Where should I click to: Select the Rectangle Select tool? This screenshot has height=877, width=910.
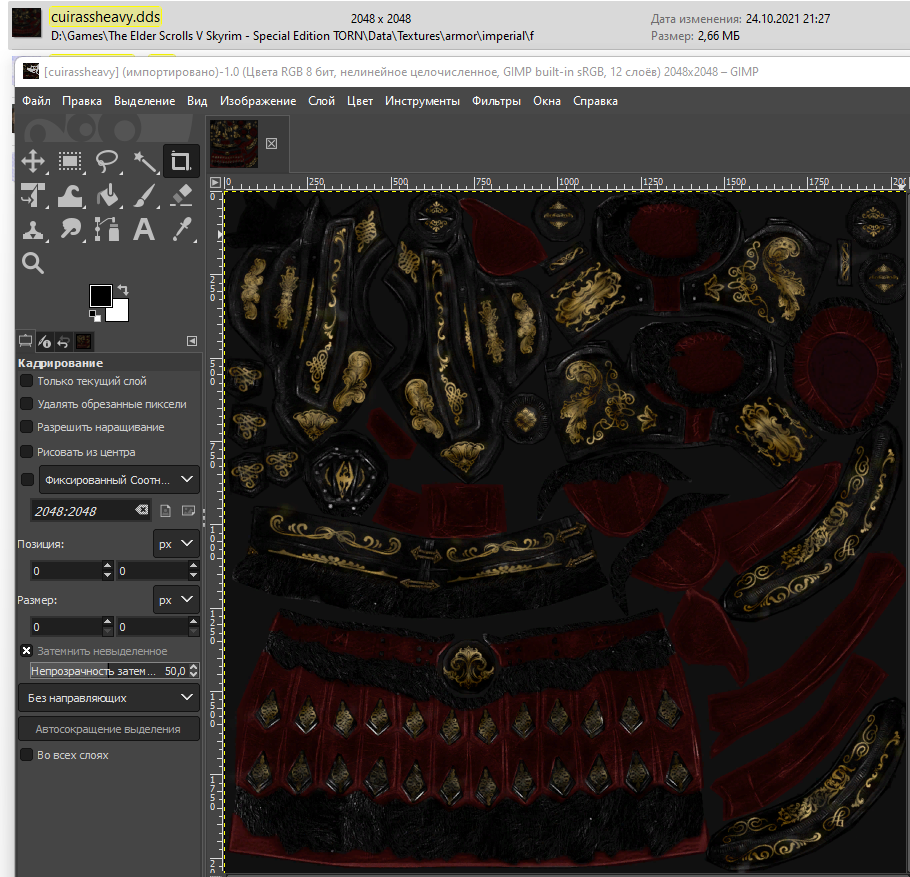[x=70, y=161]
